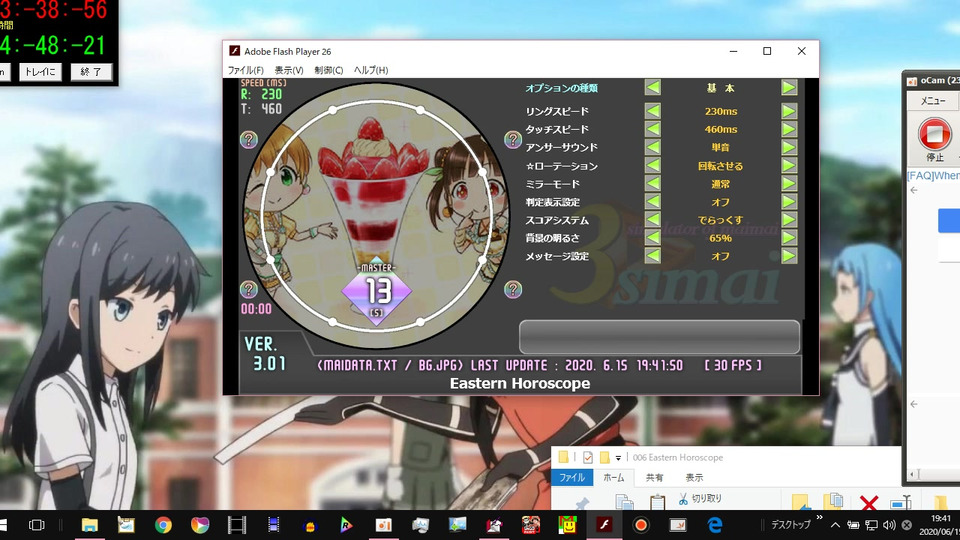Switch ミラーモード using left arrow
The width and height of the screenshot is (960, 540).
pyautogui.click(x=653, y=184)
